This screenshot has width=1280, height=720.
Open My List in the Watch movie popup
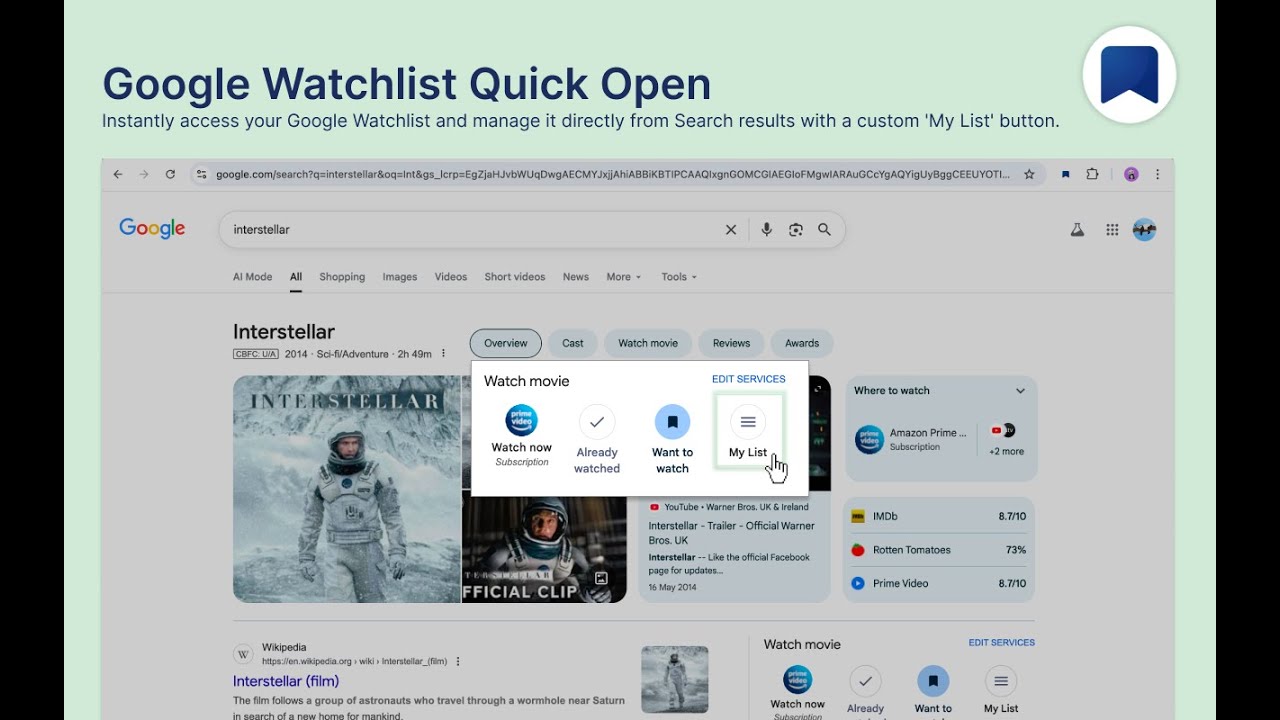coord(748,431)
